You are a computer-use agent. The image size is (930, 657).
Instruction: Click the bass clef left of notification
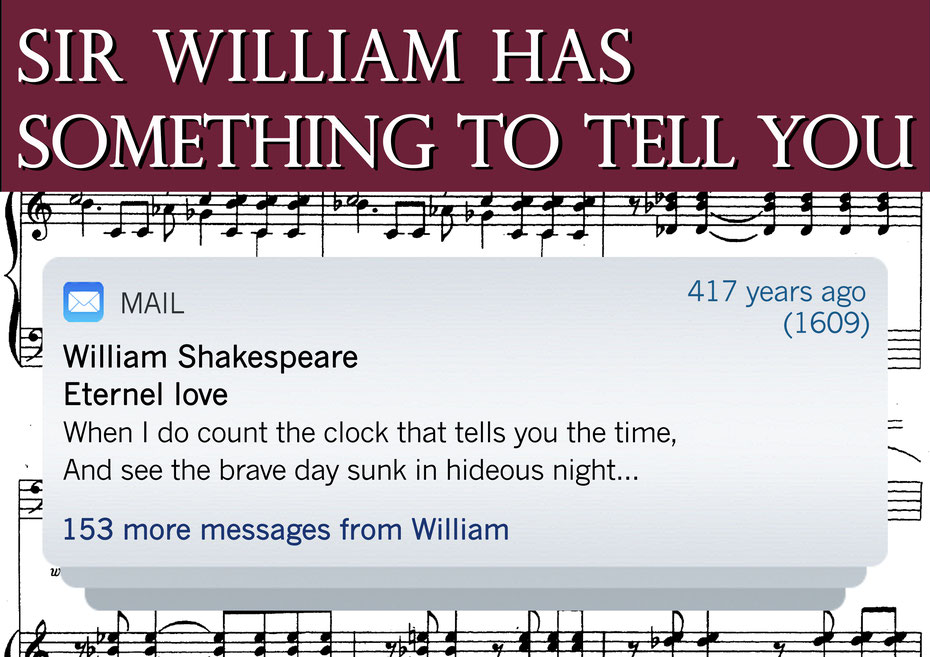[31, 345]
